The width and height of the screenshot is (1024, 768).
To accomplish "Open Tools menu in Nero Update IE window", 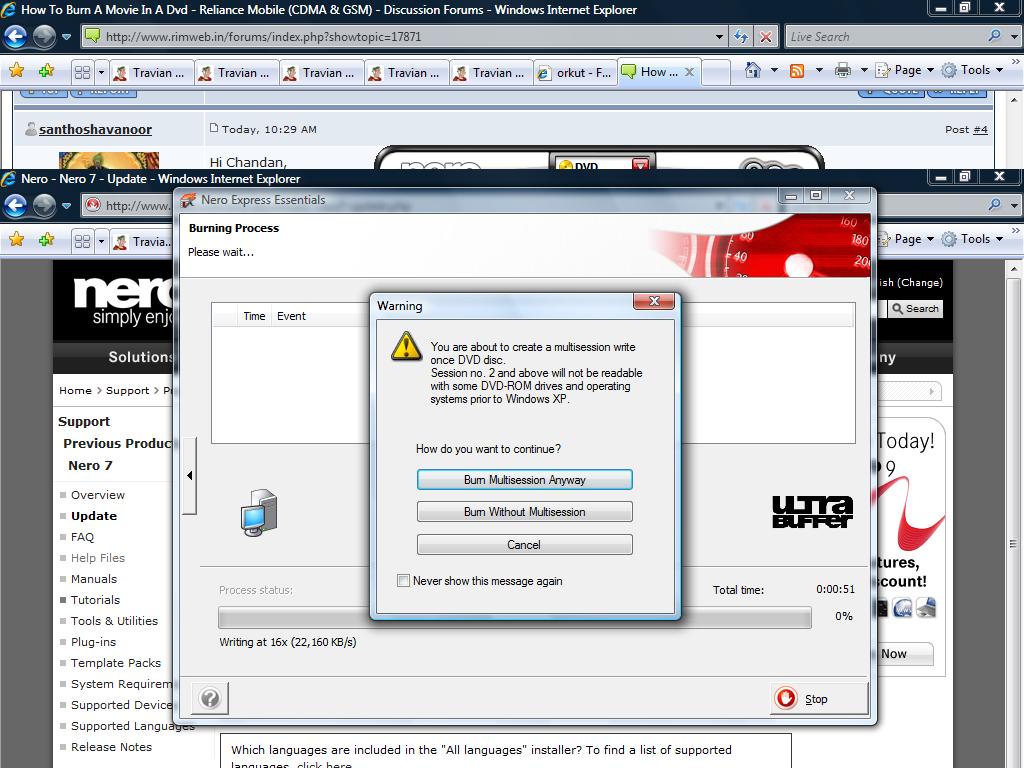I will tap(972, 239).
